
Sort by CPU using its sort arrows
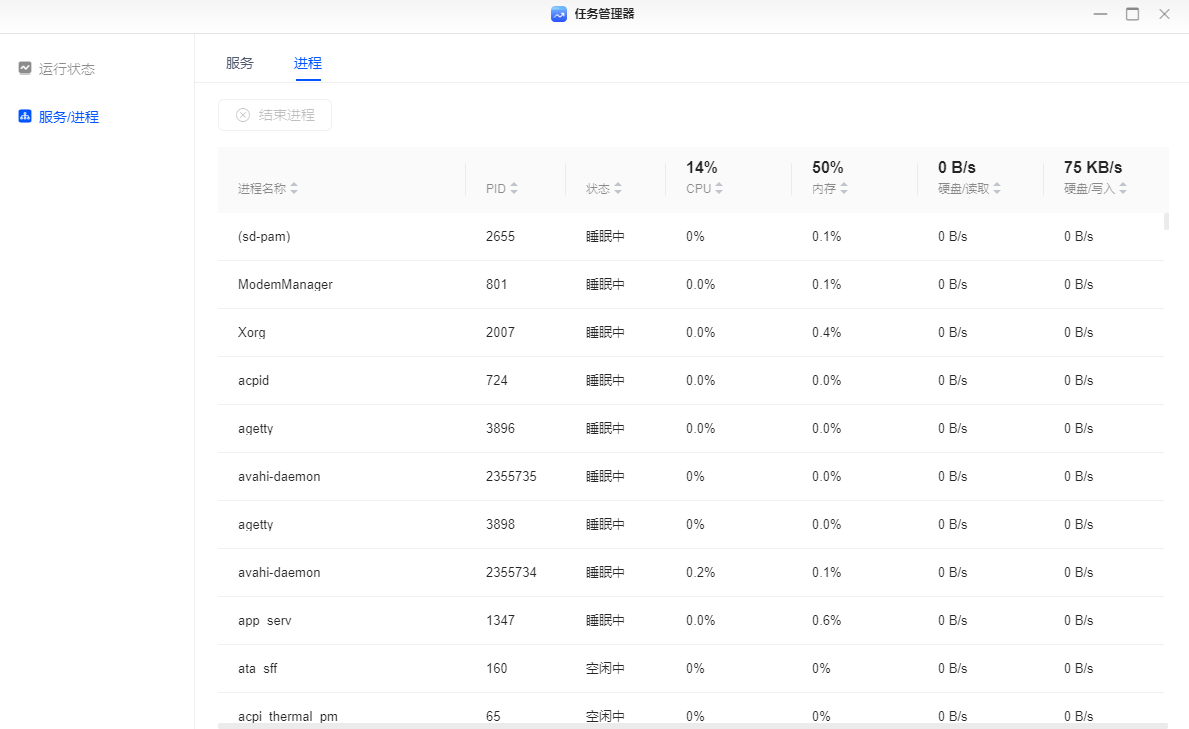(x=719, y=188)
